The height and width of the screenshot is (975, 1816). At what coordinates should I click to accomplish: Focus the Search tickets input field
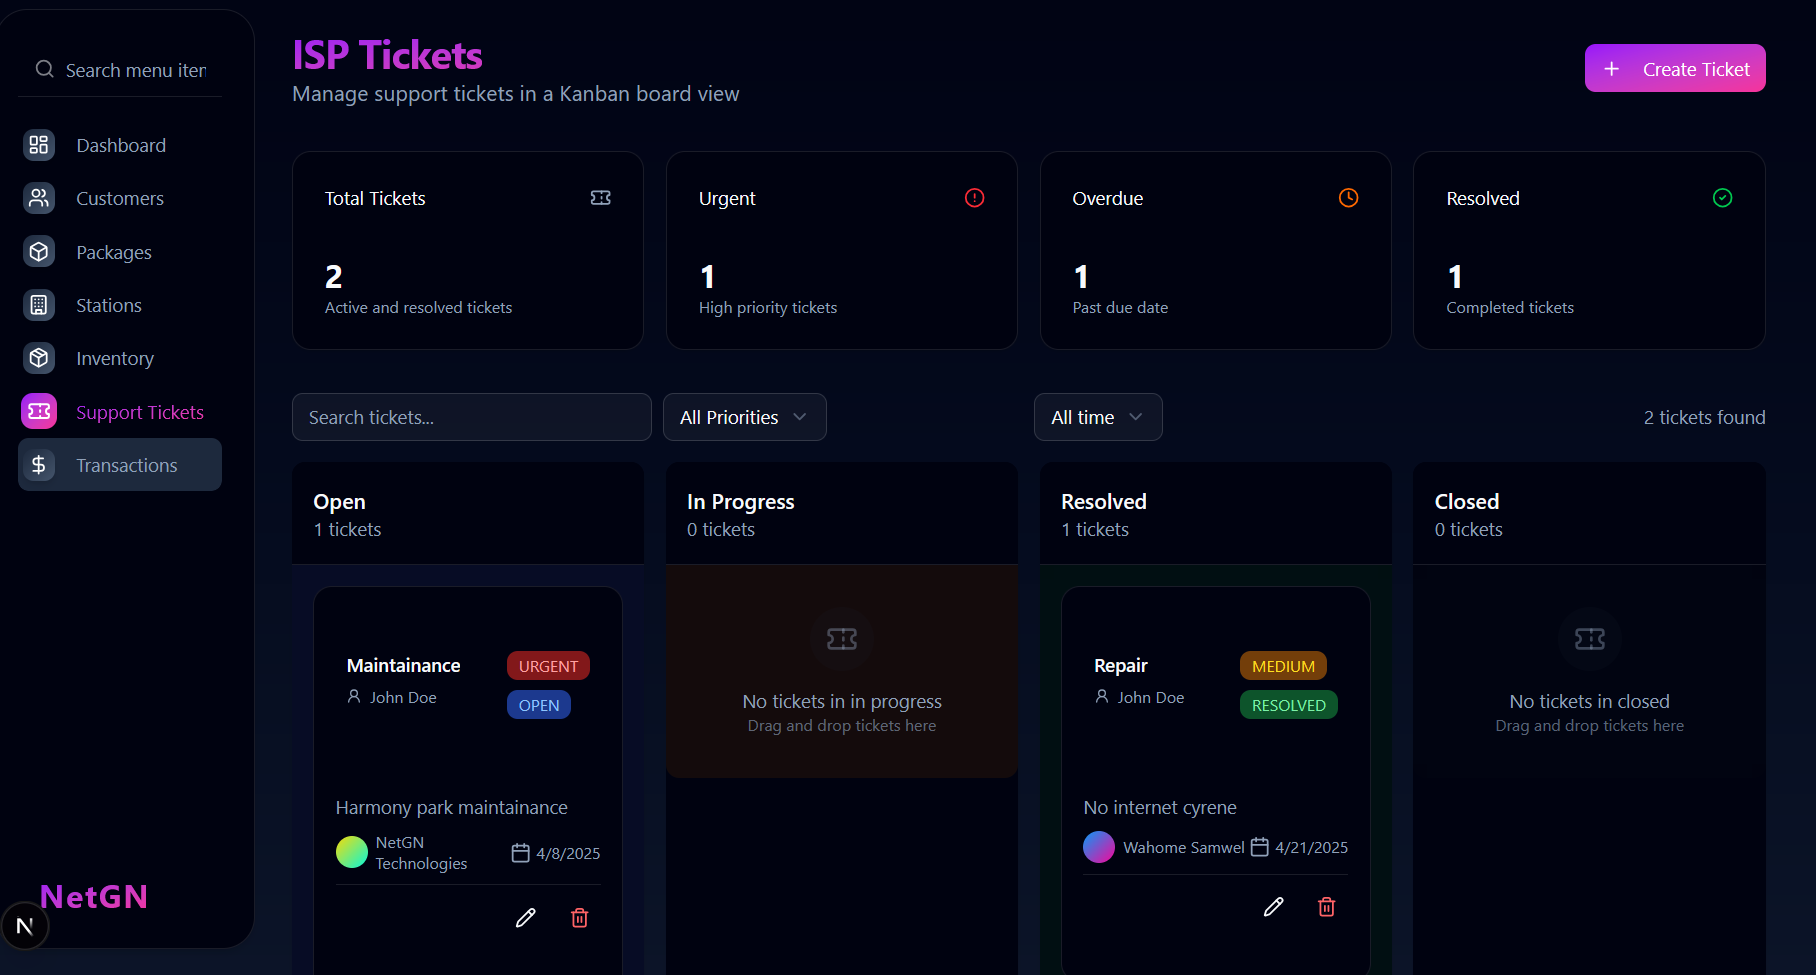pos(471,417)
